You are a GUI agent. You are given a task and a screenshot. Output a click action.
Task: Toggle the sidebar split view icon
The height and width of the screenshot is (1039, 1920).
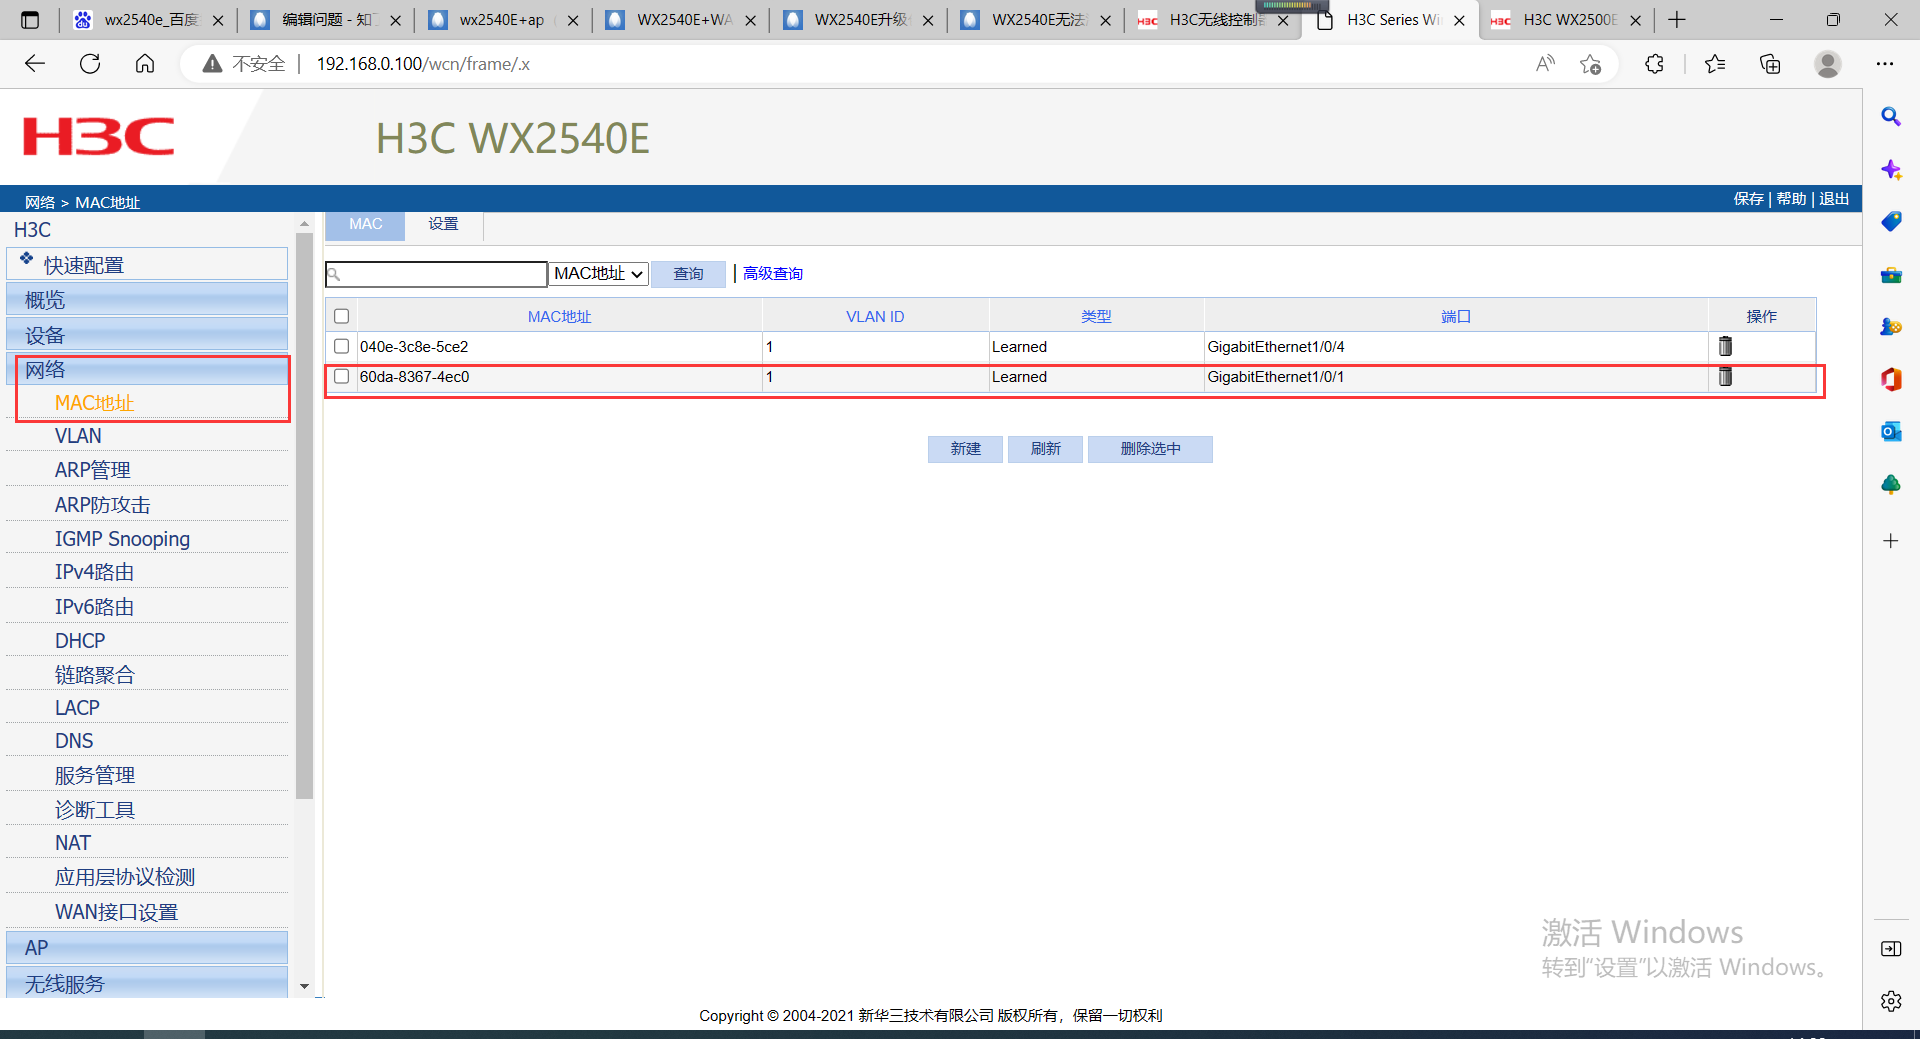tap(1891, 948)
